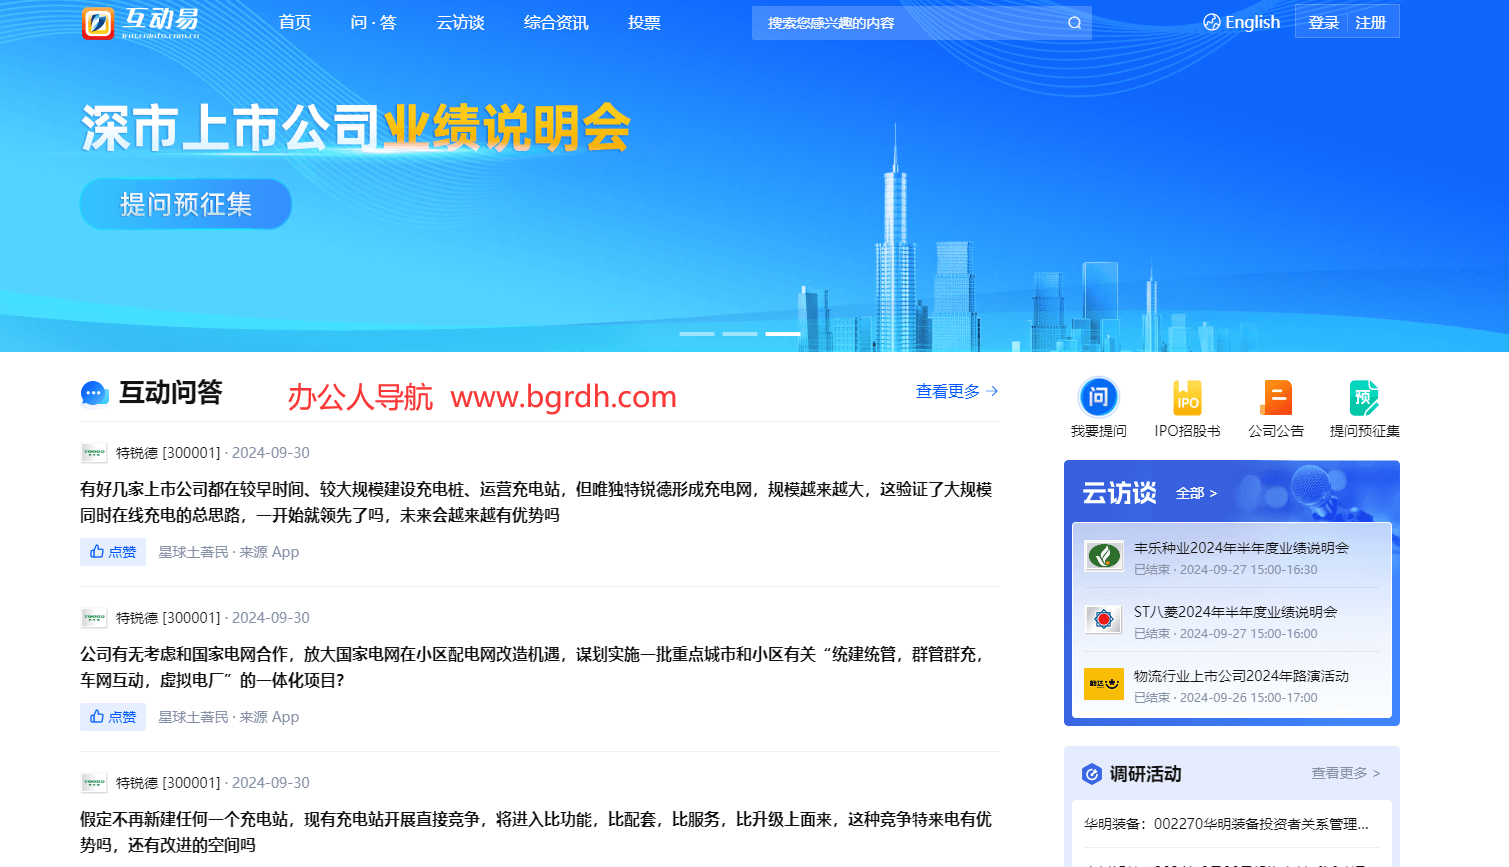Click 特锐德 logo on the 充电桩 question
Image resolution: width=1509 pixels, height=867 pixels.
pos(94,453)
